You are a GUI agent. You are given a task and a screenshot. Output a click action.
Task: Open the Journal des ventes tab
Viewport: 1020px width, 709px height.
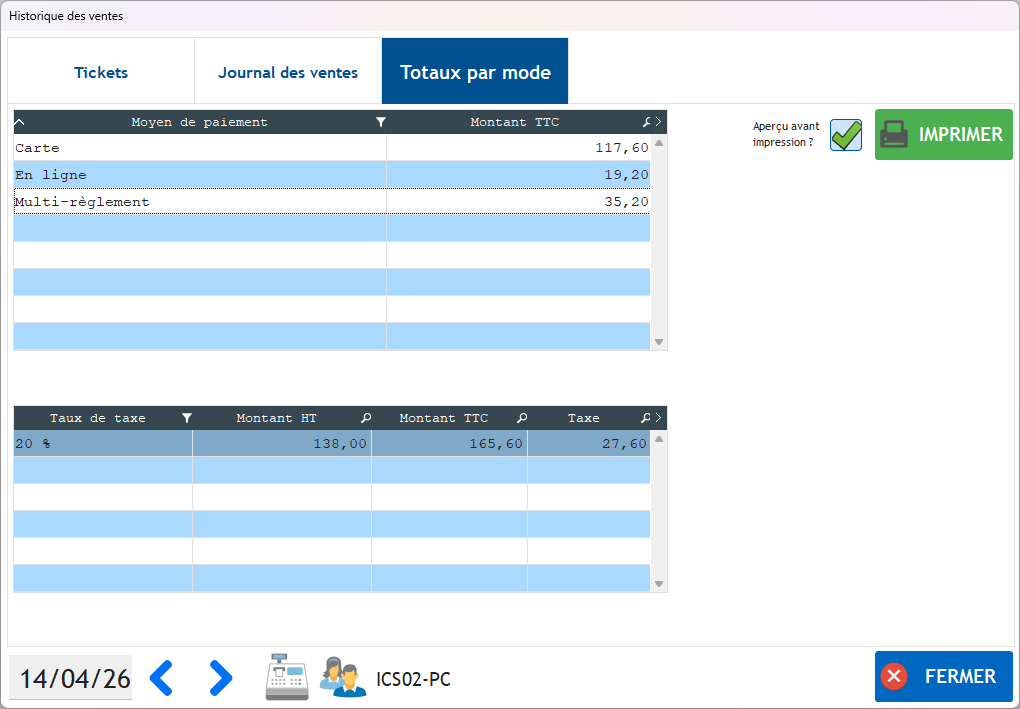(288, 72)
